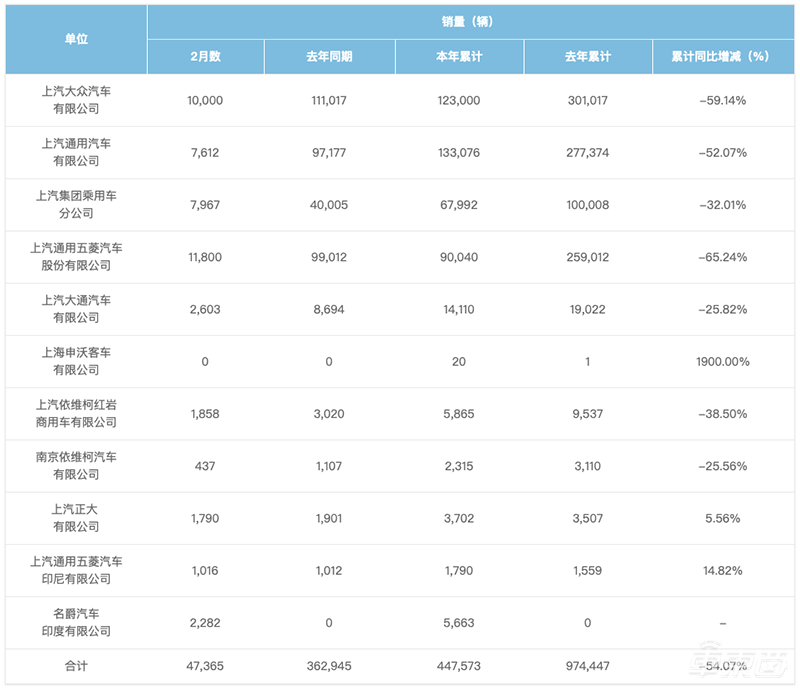The height and width of the screenshot is (690, 800).
Task: Select the 去年累计 column header
Action: (588, 57)
